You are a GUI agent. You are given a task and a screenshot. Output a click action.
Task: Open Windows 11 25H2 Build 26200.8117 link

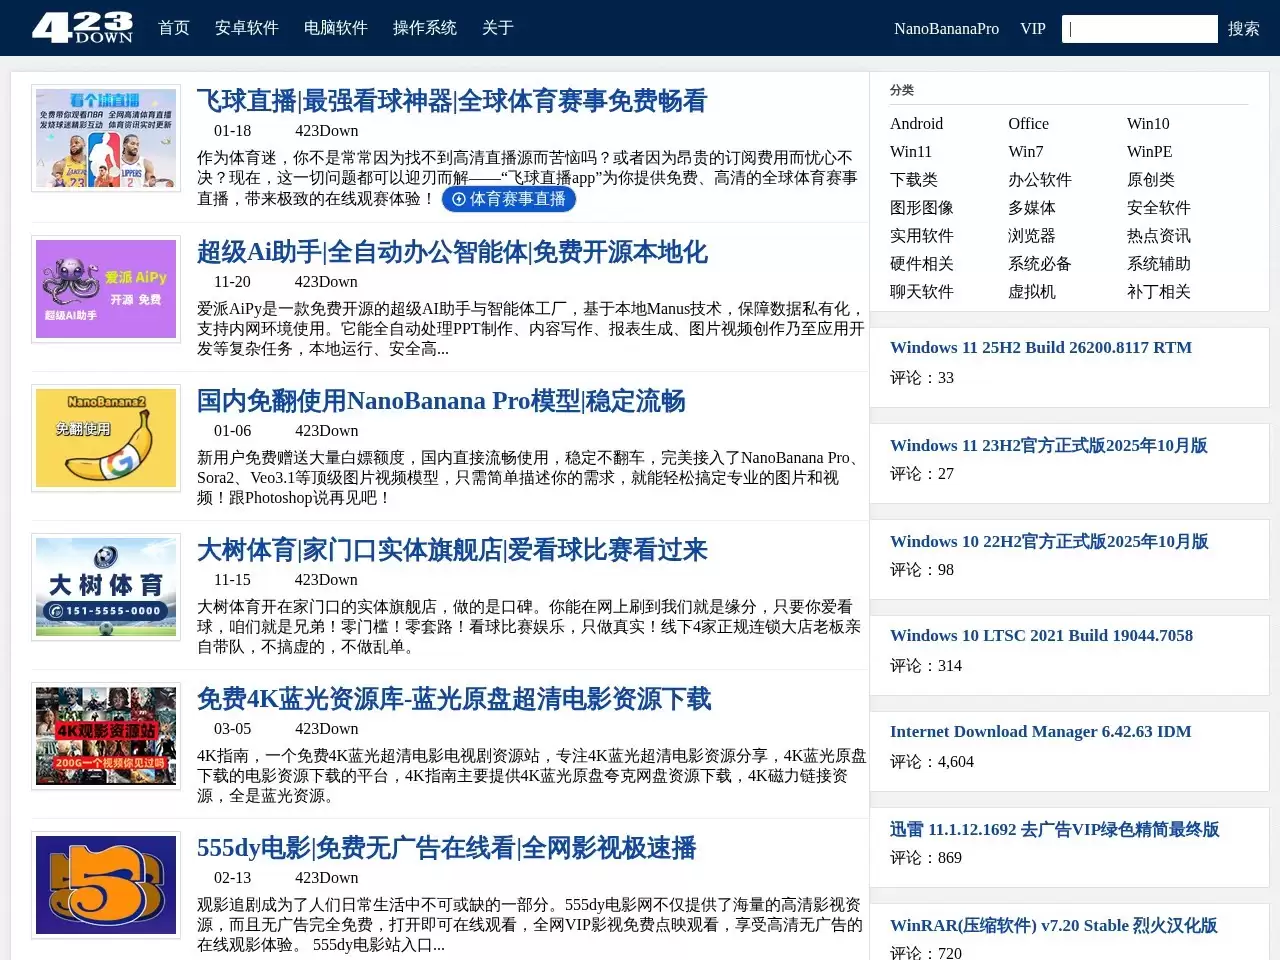click(1041, 348)
